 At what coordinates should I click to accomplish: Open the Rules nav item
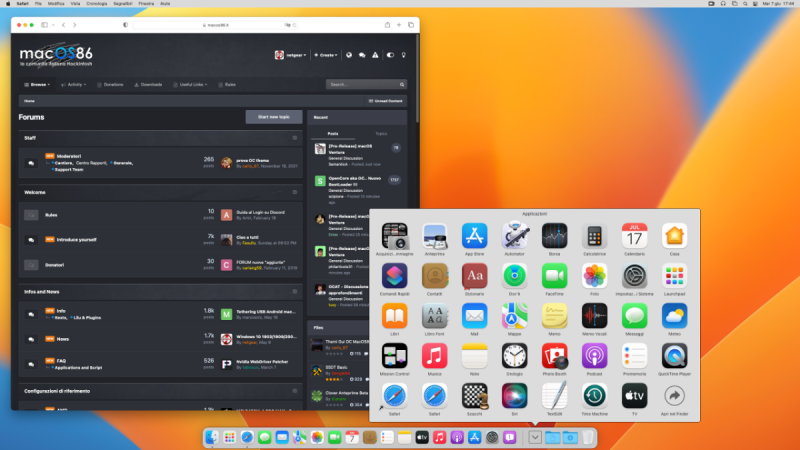click(x=227, y=85)
